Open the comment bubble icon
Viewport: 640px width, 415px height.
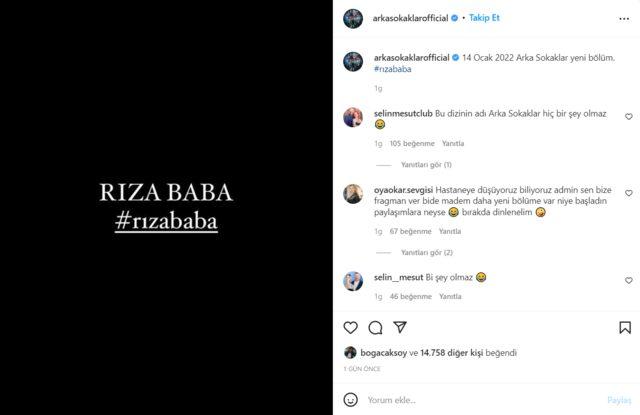point(375,327)
